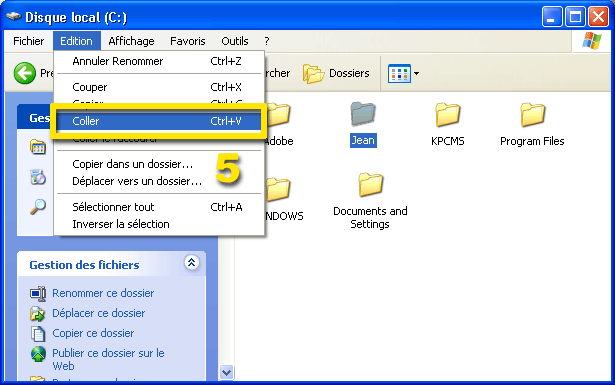The width and height of the screenshot is (615, 385).
Task: Open the Fichier menu
Action: (x=29, y=41)
